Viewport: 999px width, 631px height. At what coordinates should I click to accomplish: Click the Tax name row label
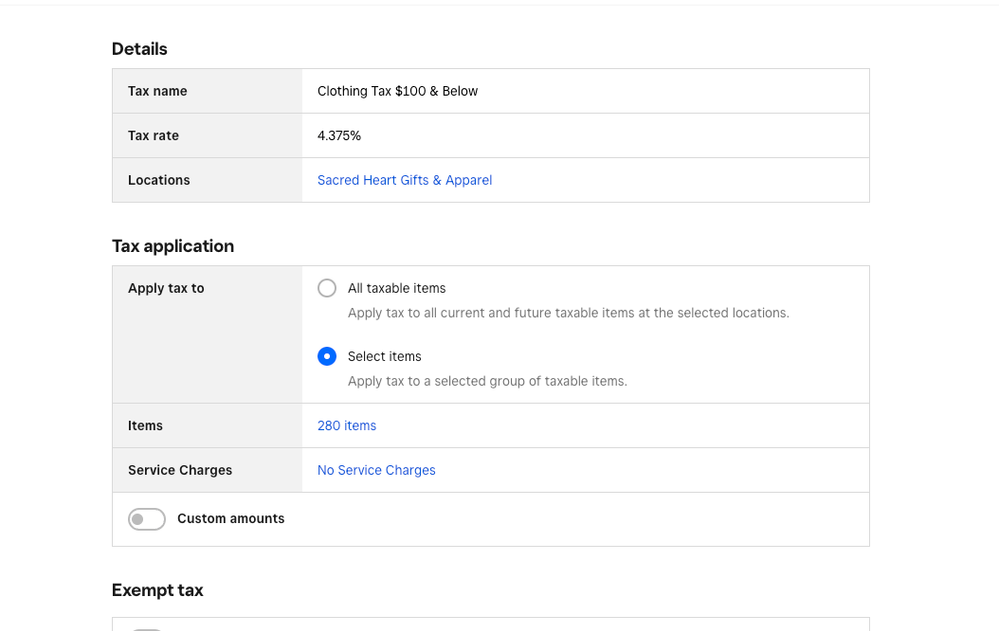coord(157,91)
